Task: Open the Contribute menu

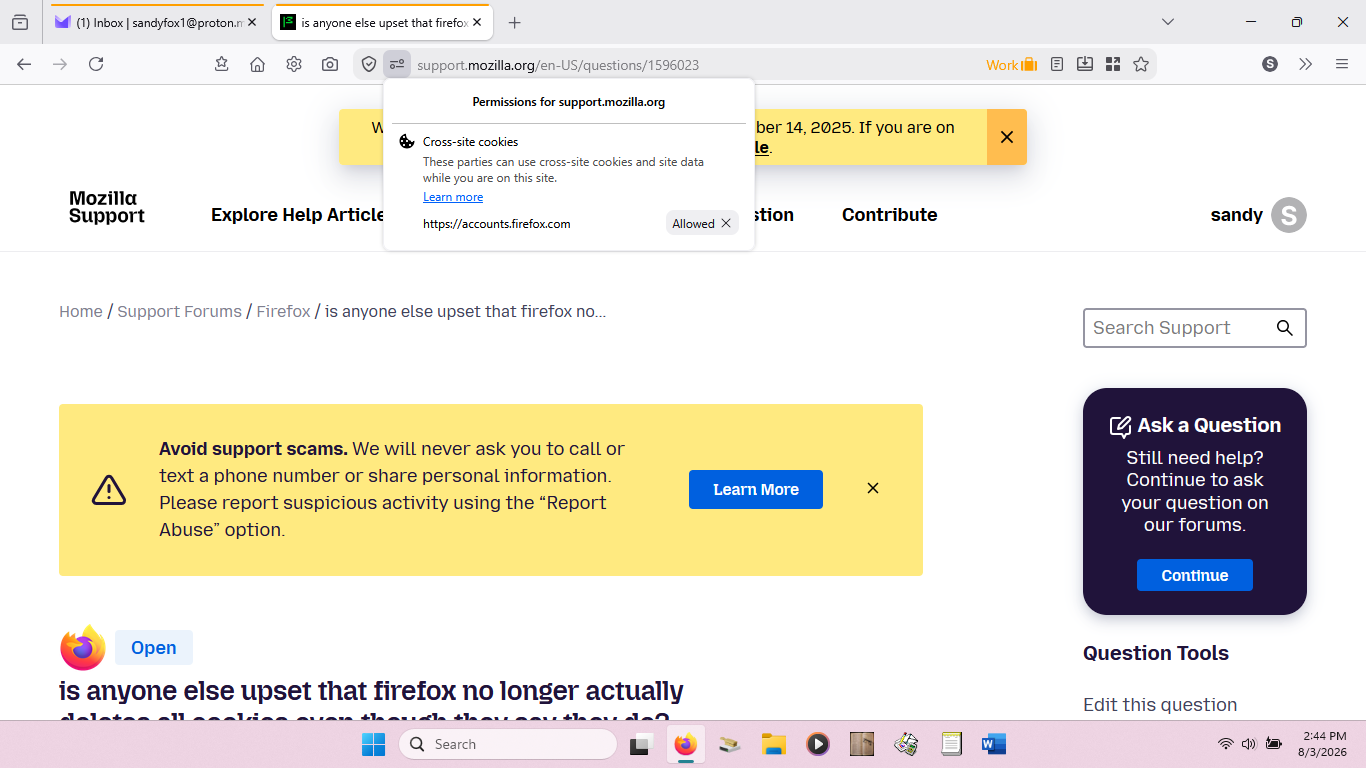Action: pos(890,215)
